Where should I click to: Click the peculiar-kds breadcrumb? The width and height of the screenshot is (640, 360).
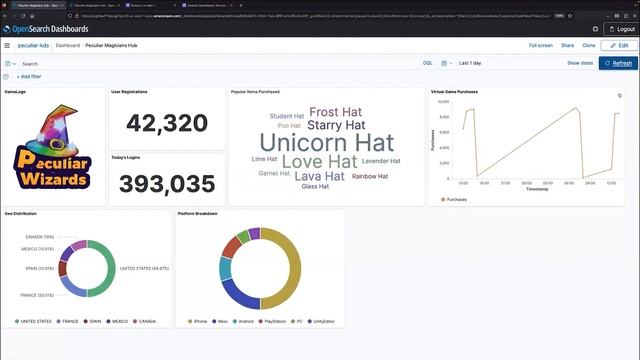[x=33, y=45]
